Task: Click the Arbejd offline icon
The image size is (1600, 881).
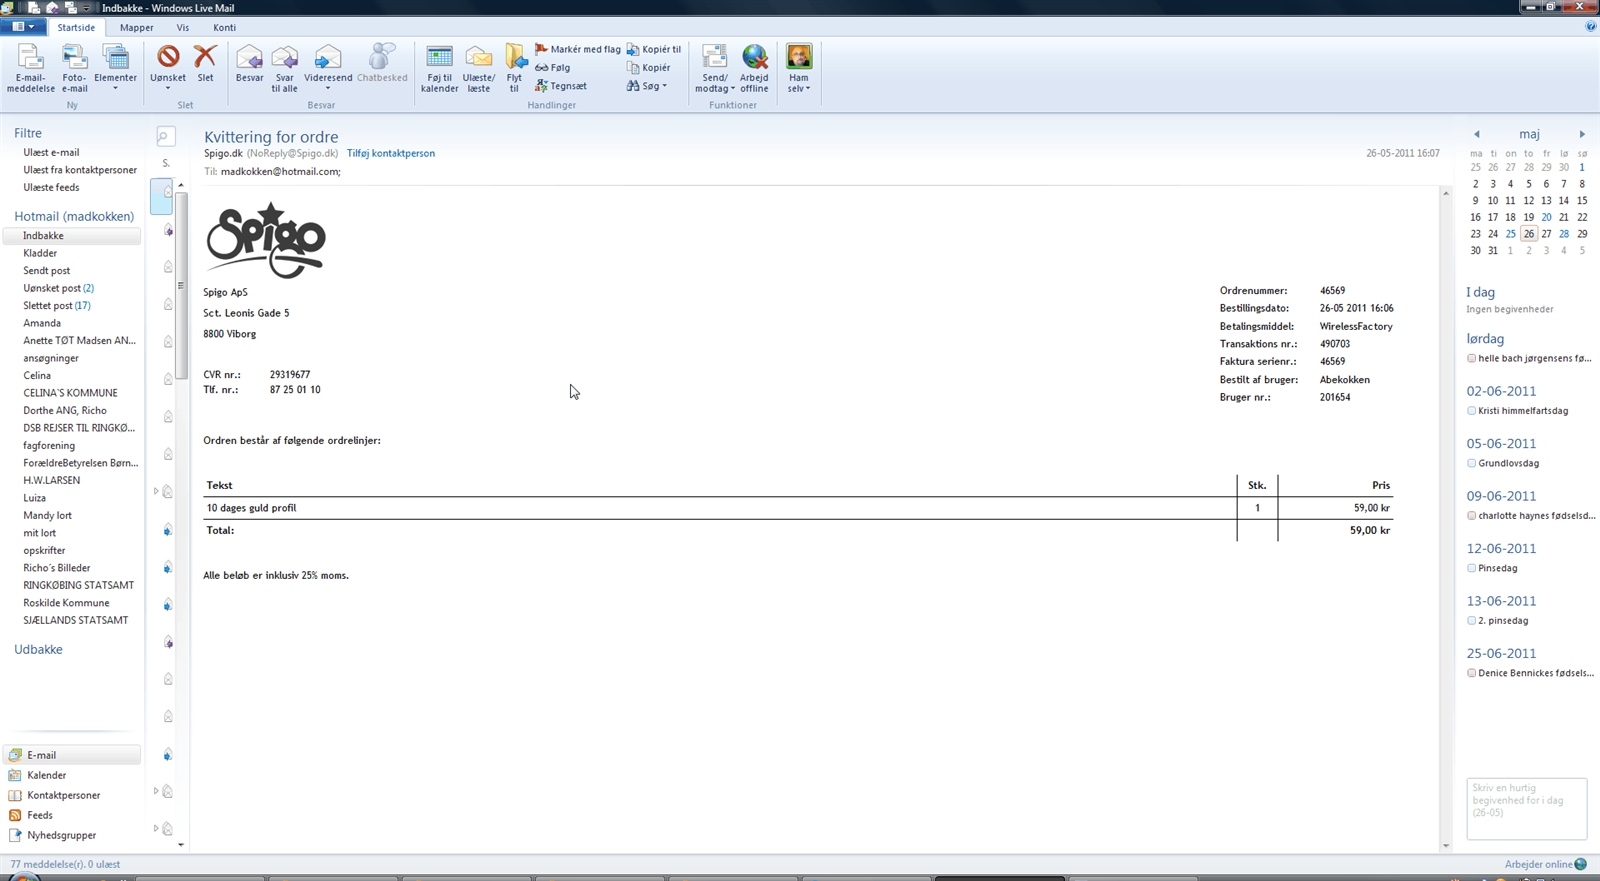Action: 754,59
